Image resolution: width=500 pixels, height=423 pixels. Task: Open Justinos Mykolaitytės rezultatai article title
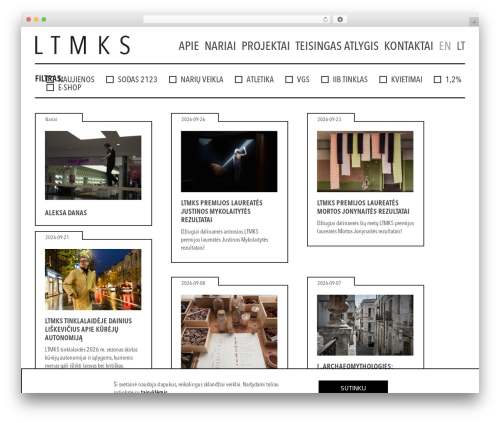[222, 211]
